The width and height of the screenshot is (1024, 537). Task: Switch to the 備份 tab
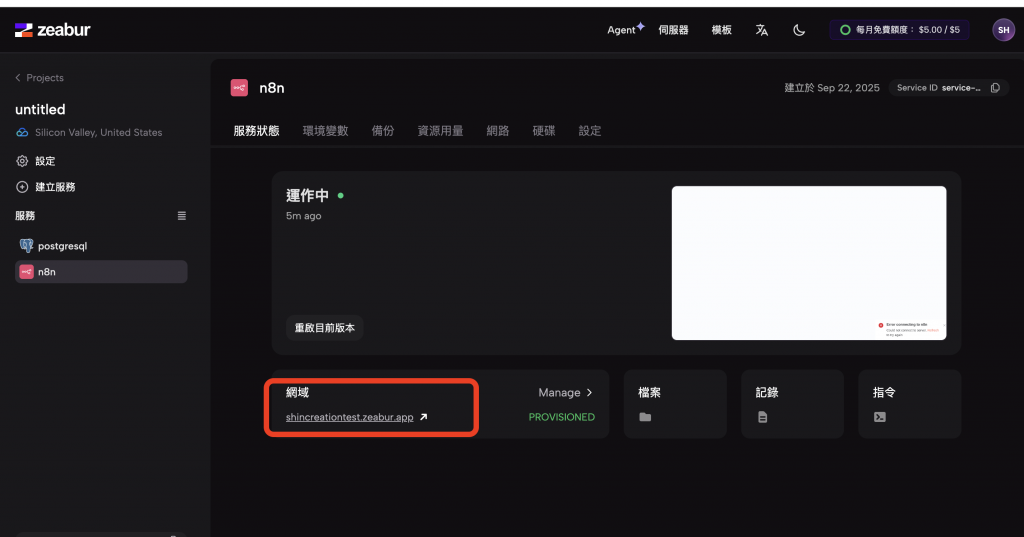pos(383,131)
